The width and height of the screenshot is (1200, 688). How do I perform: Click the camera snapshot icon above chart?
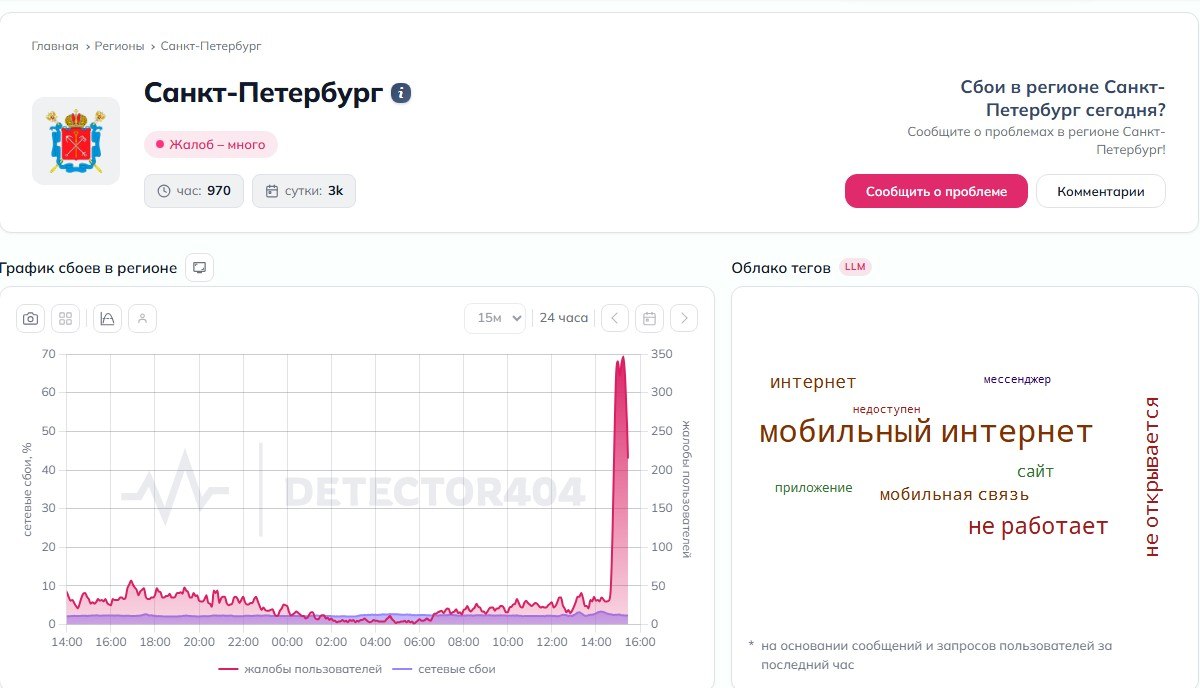point(31,318)
